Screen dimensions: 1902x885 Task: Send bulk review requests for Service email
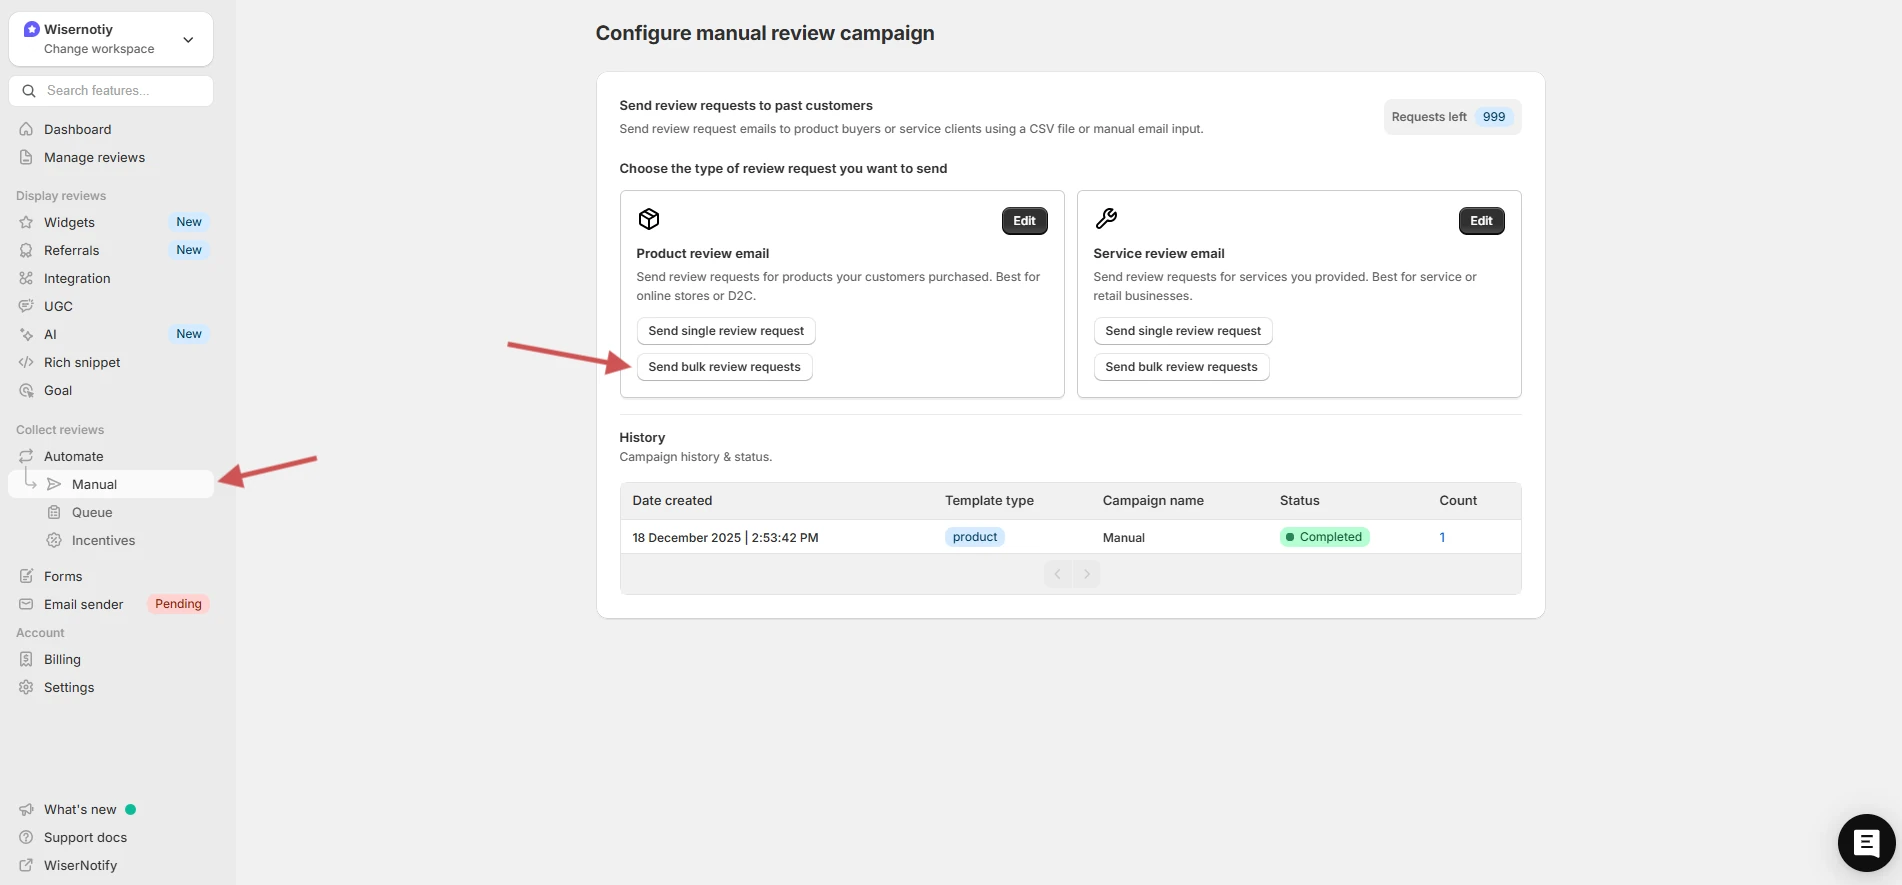pos(1181,367)
